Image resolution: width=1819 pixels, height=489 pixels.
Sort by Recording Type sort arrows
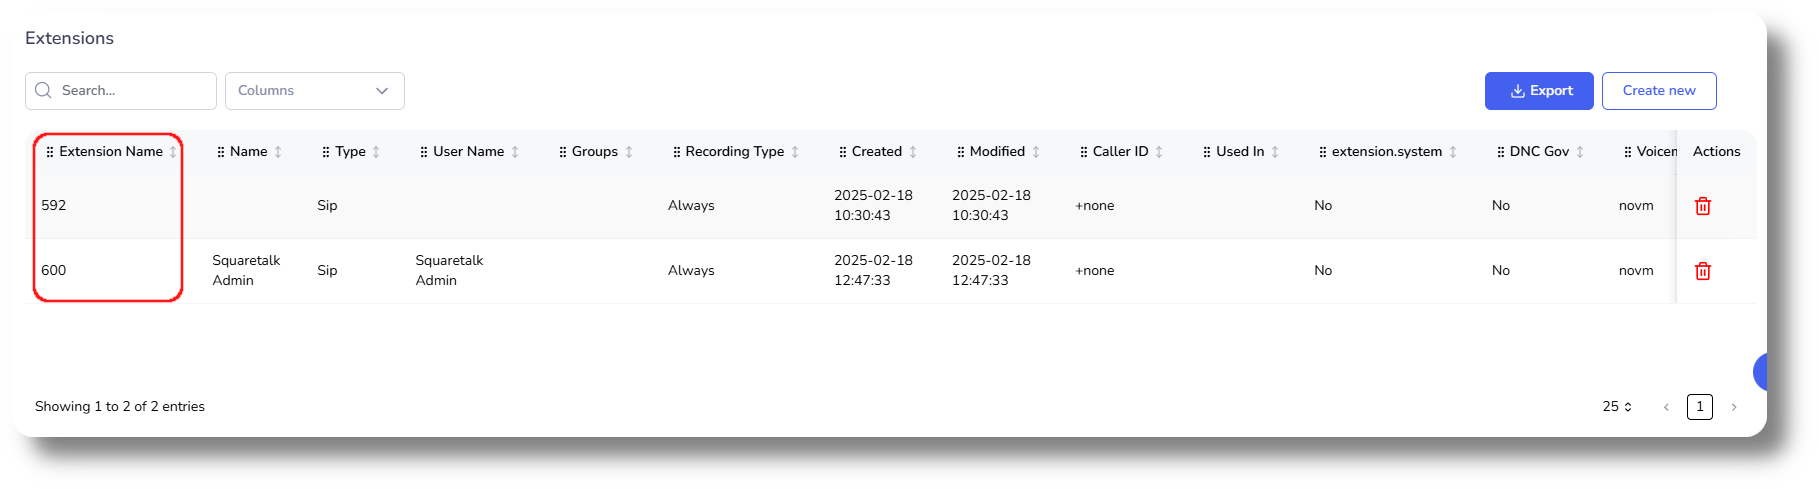[795, 152]
